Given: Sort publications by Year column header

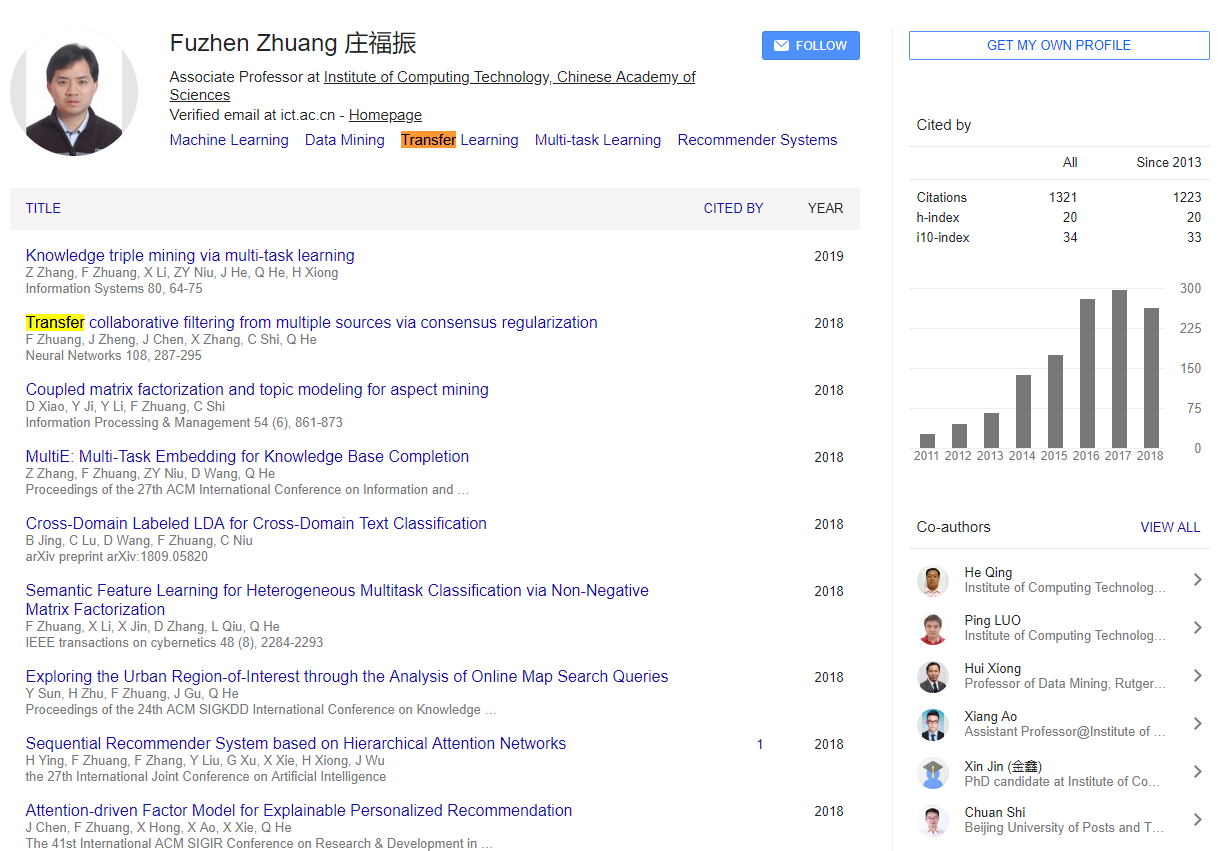Looking at the screenshot, I should pyautogui.click(x=825, y=209).
